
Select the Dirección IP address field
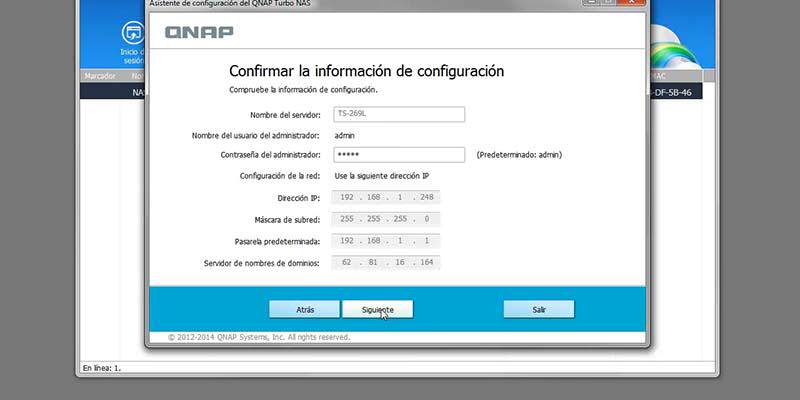[x=386, y=197]
